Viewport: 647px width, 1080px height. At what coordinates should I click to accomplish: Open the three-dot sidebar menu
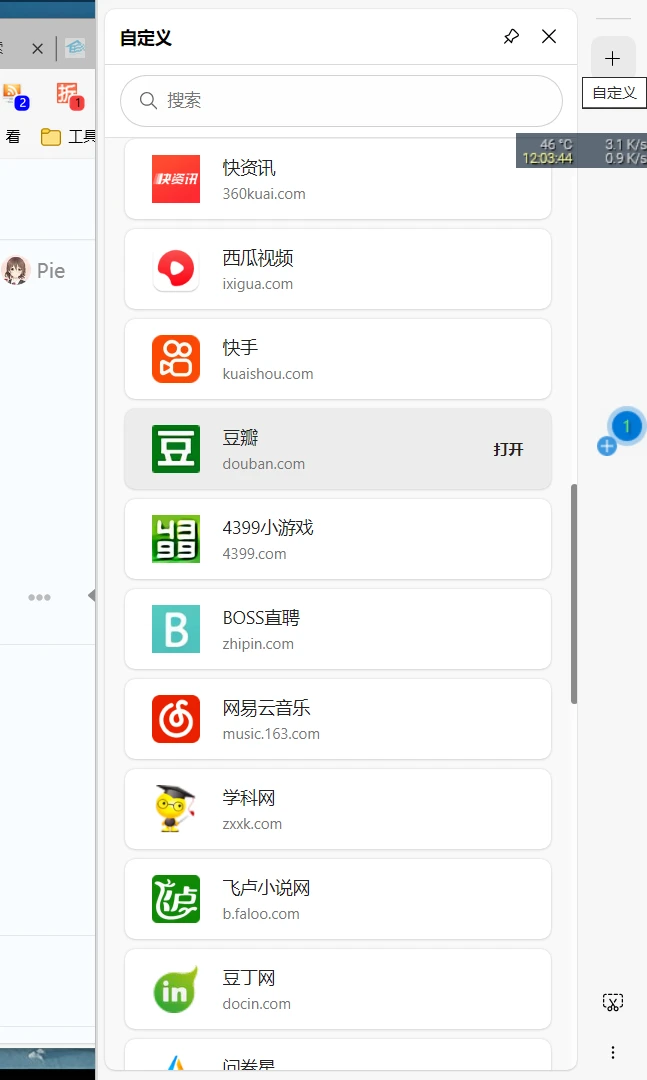click(x=613, y=1052)
